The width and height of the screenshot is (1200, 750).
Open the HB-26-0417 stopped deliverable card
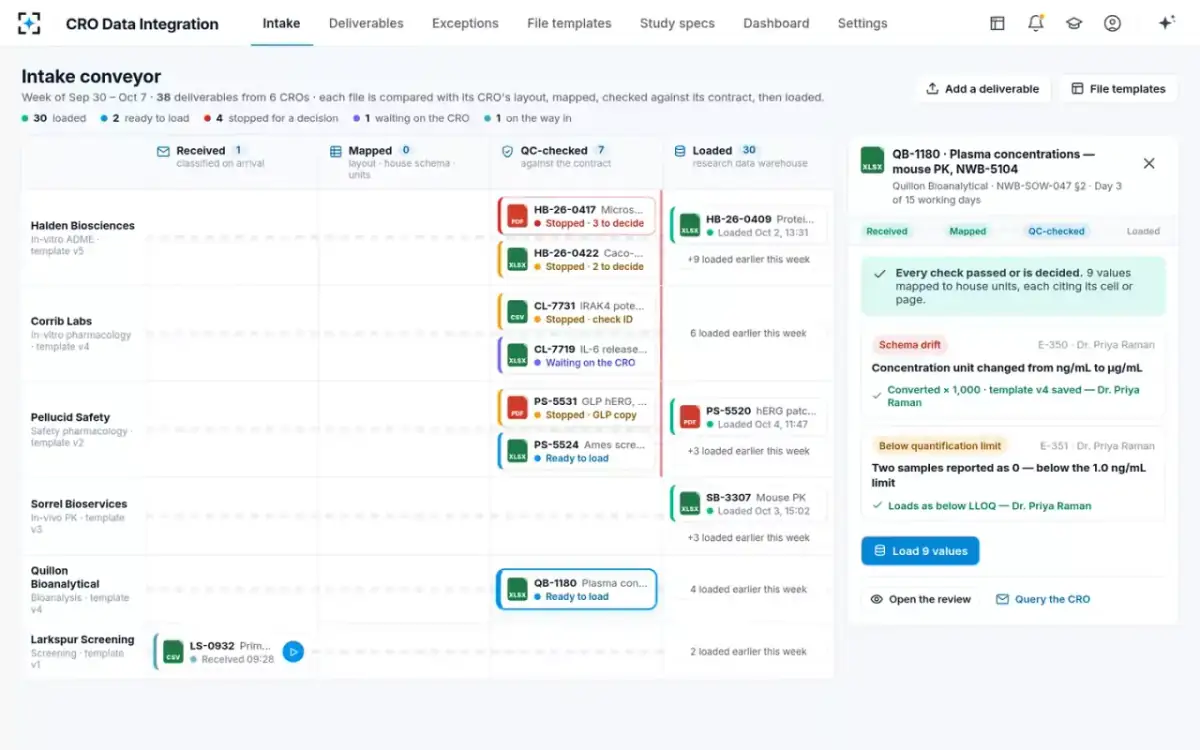(577, 216)
